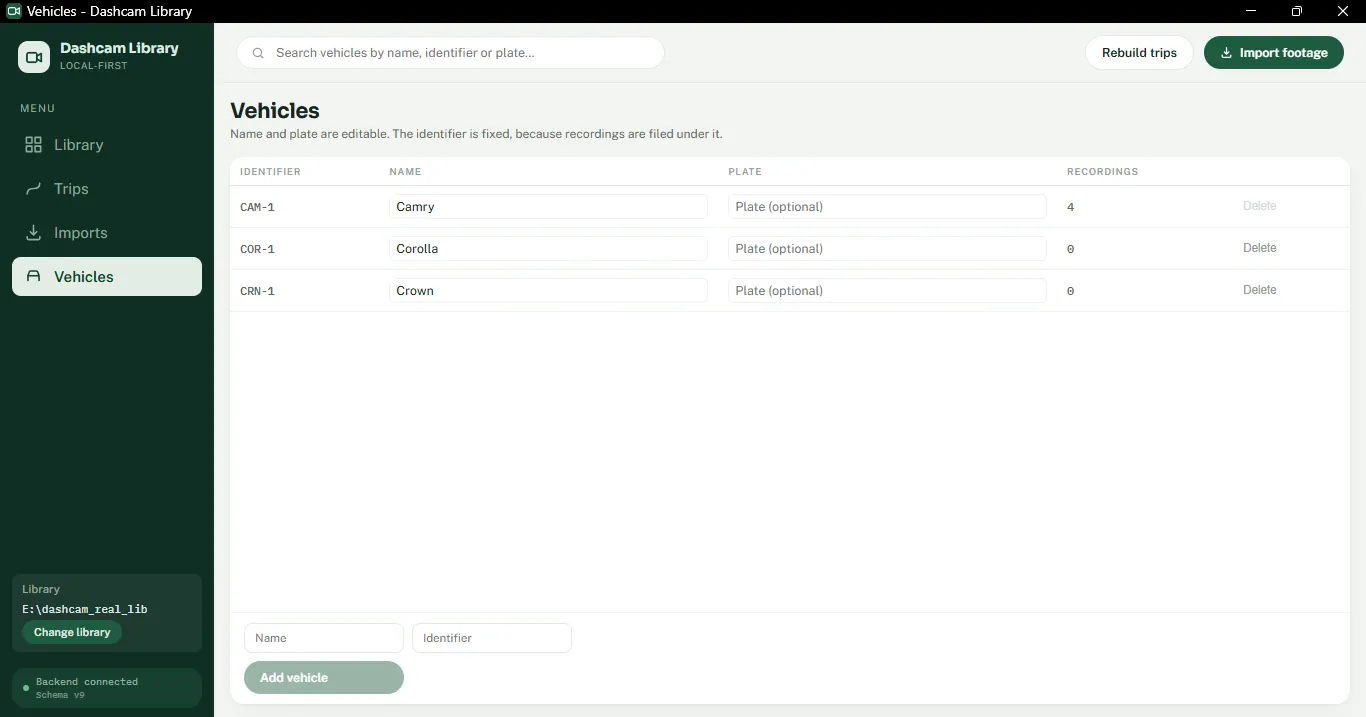
Task: Maximize the Dashcam Library window
Action: click(1297, 11)
